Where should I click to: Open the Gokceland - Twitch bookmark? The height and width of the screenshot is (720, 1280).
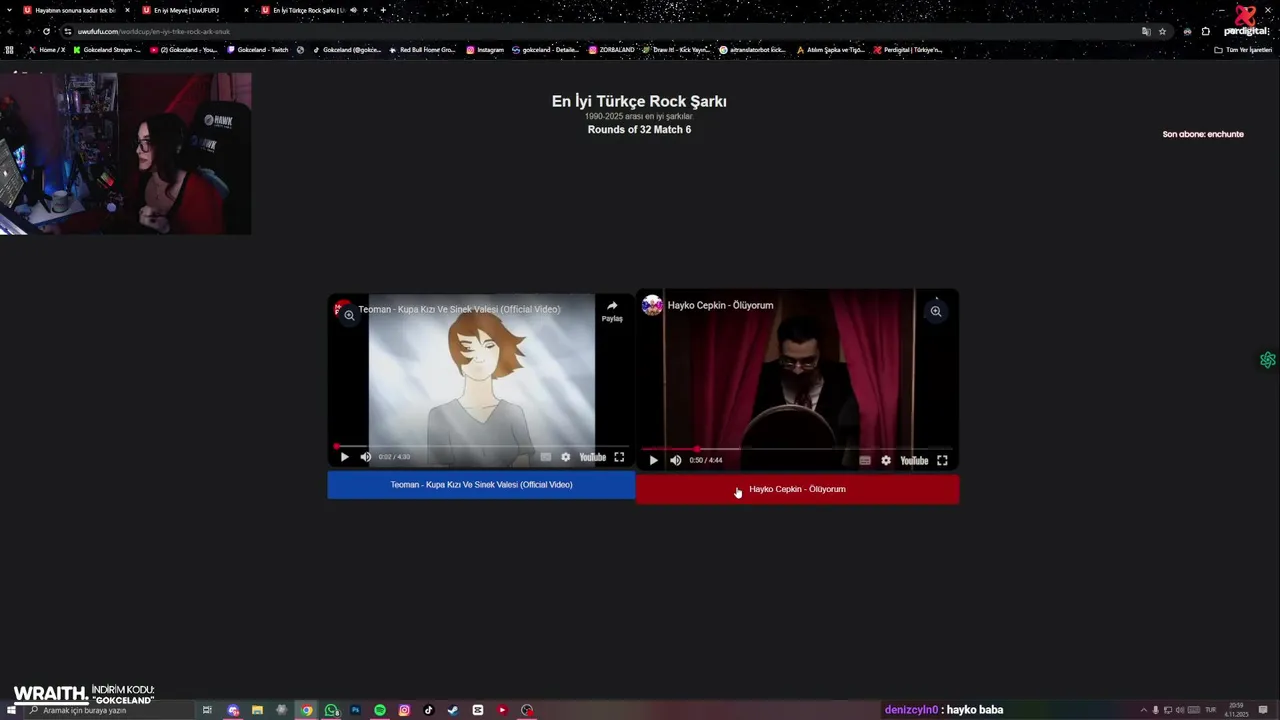(x=258, y=50)
